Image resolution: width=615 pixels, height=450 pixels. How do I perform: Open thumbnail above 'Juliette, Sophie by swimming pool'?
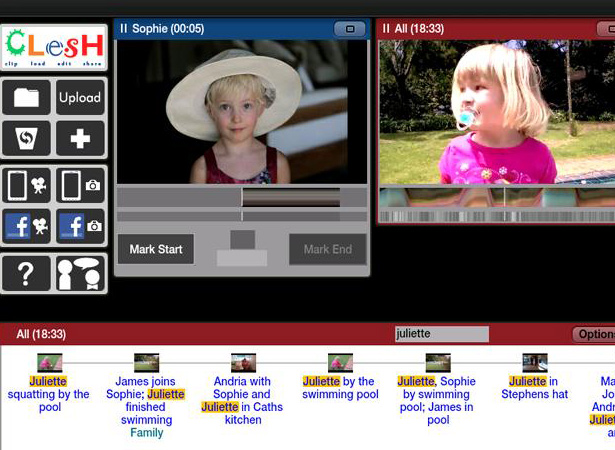click(438, 363)
